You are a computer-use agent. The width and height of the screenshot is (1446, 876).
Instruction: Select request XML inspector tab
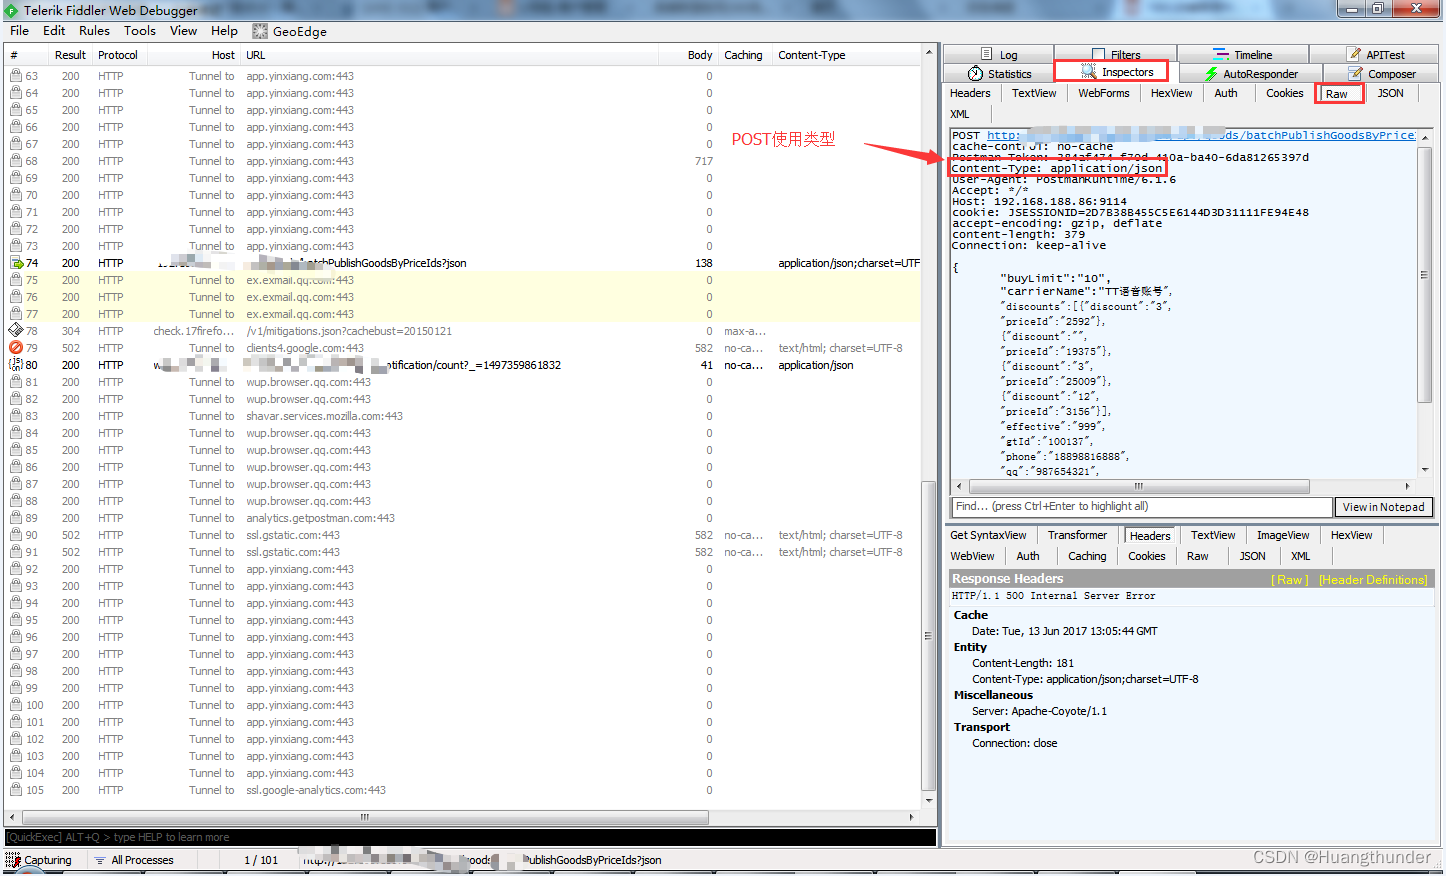(x=960, y=114)
